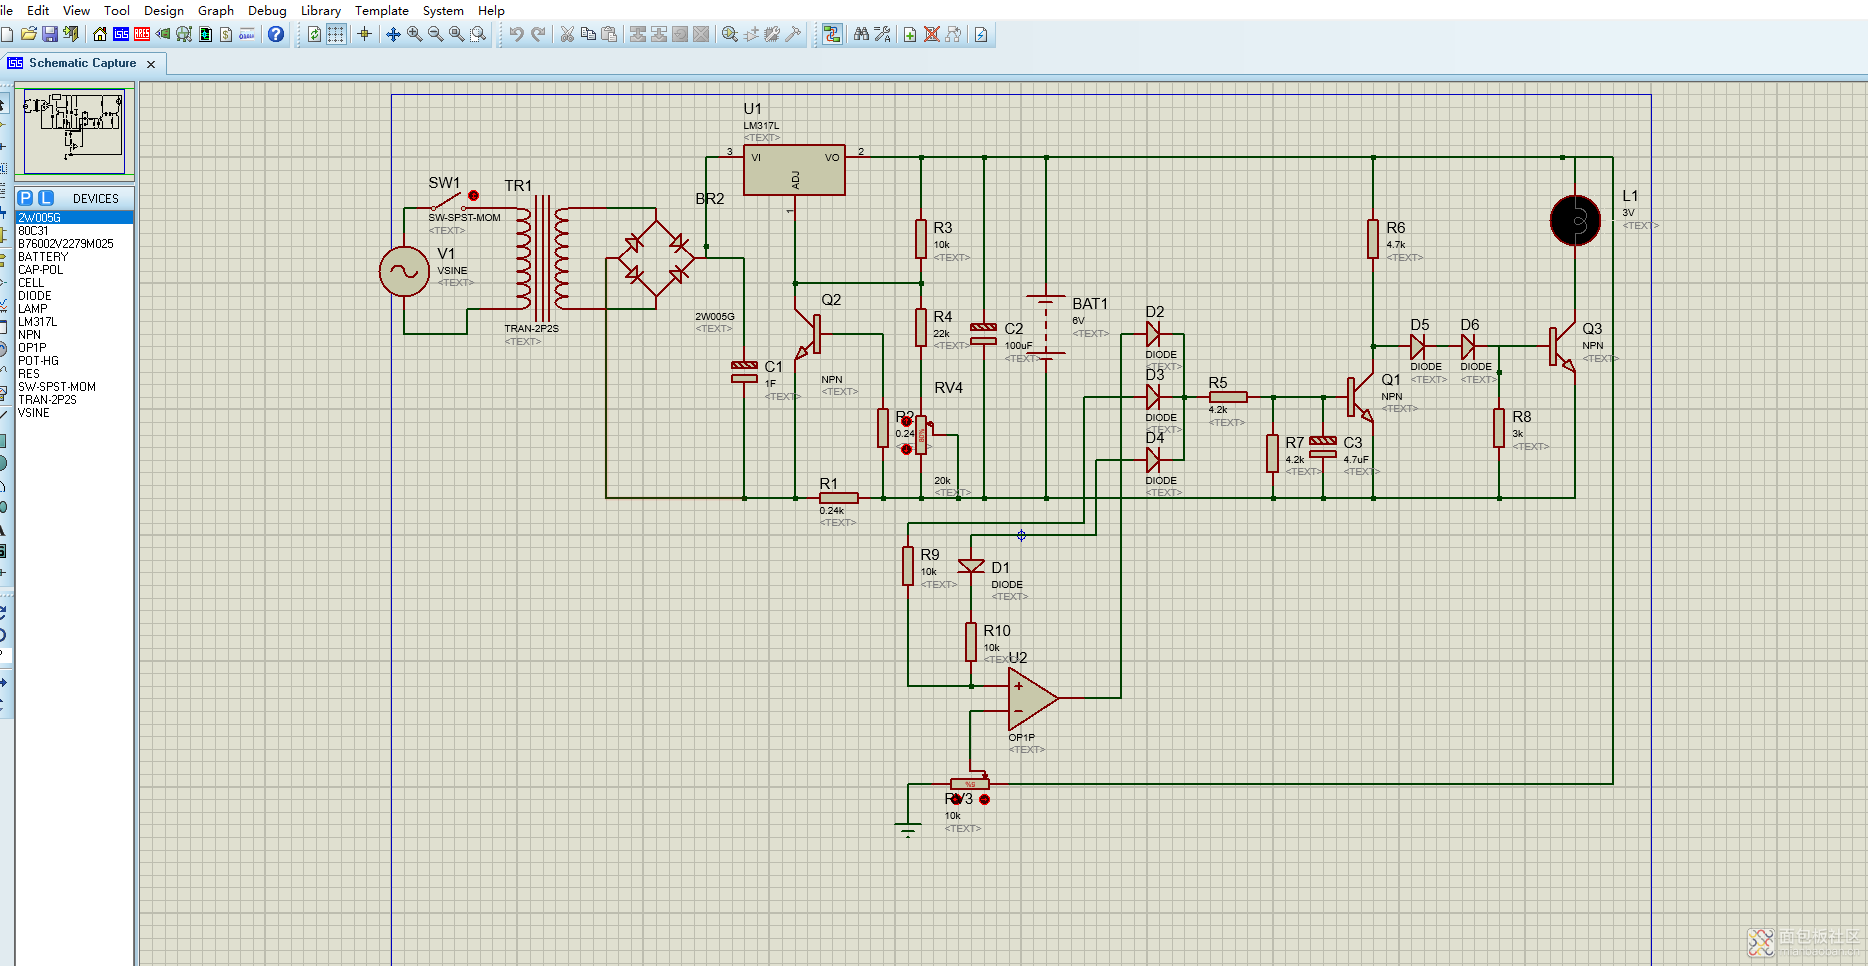This screenshot has height=966, width=1868.
Task: Open a design with the Open Project icon
Action: 28,34
